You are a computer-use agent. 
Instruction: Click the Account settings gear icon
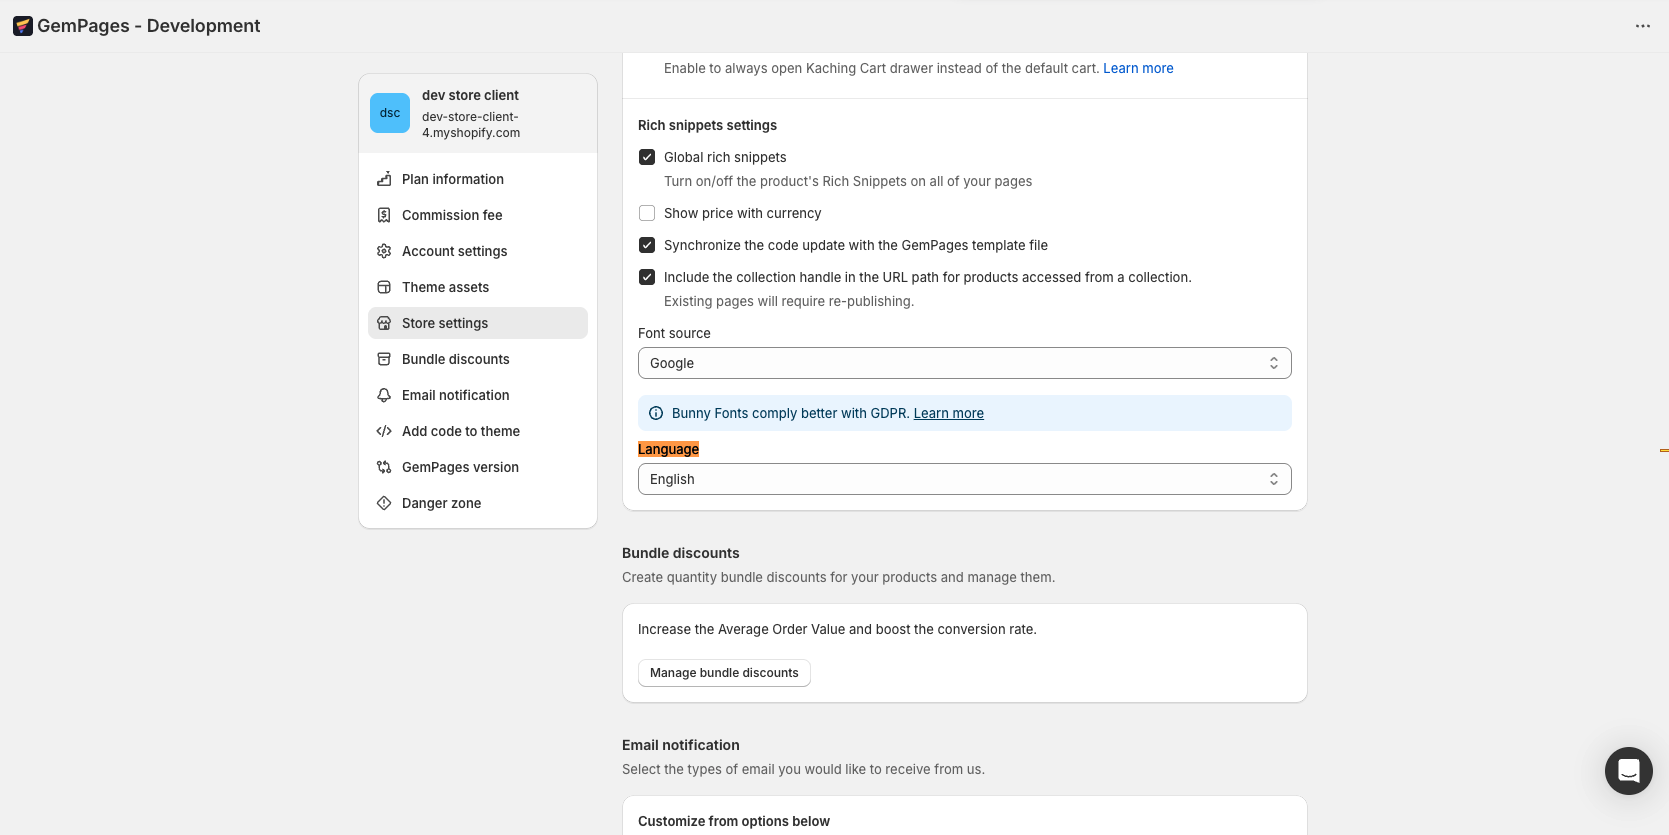click(384, 251)
